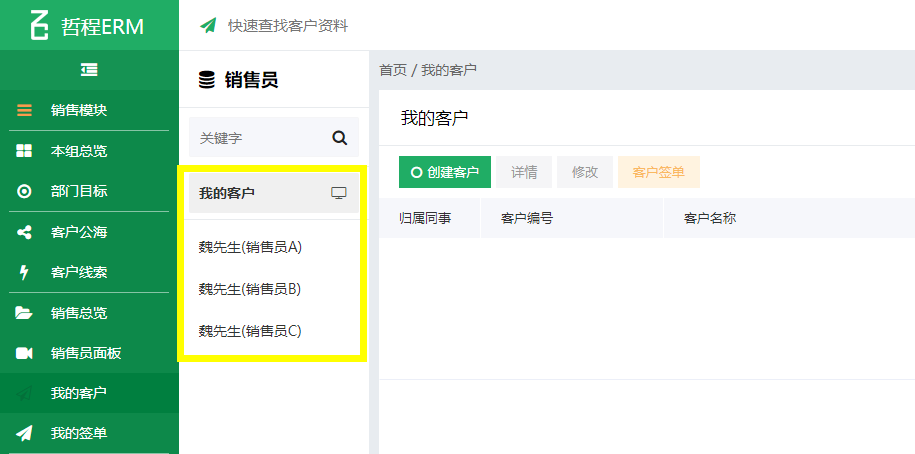
Task: Click the 客户线索 lightning icon
Action: click(x=24, y=273)
